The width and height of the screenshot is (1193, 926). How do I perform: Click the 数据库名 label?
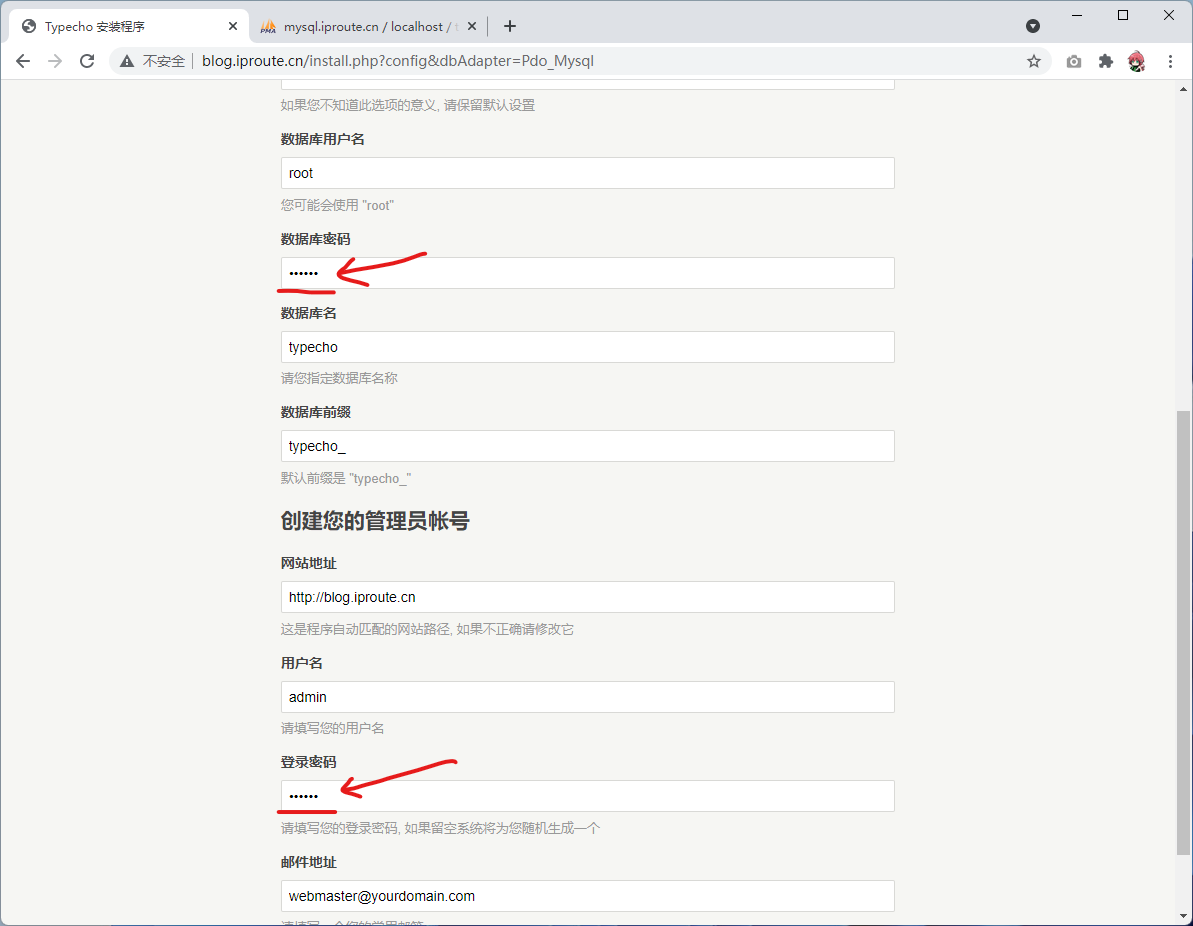[x=309, y=313]
